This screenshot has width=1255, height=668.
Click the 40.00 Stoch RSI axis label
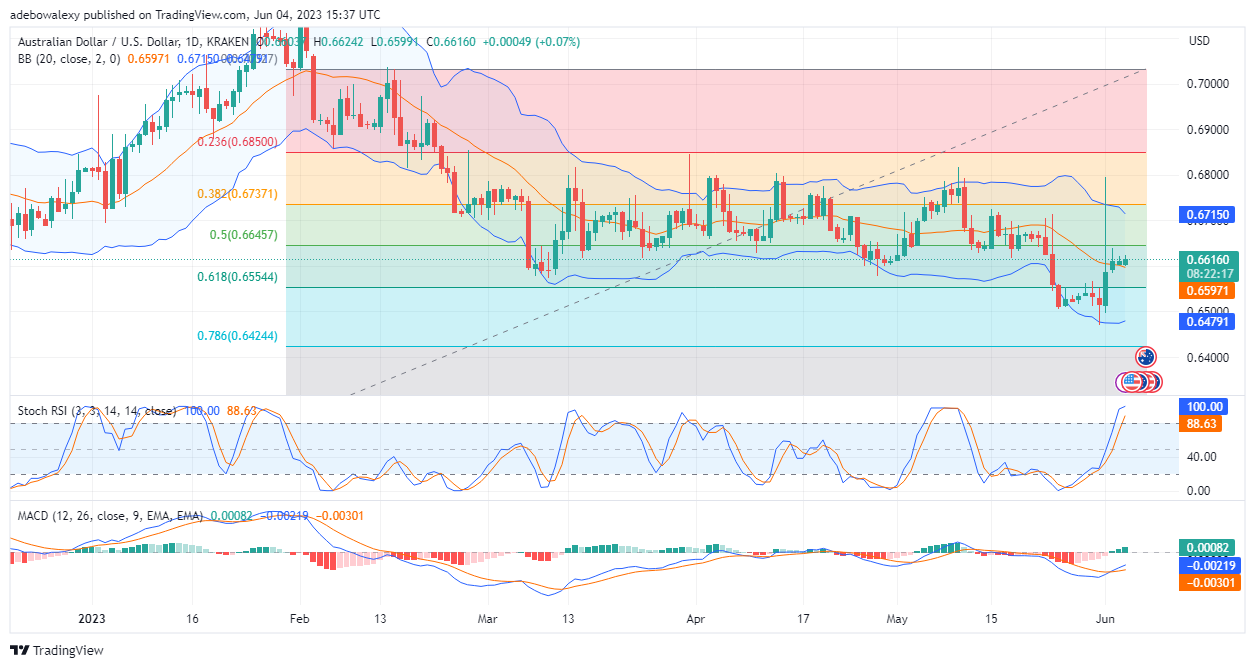(1203, 457)
